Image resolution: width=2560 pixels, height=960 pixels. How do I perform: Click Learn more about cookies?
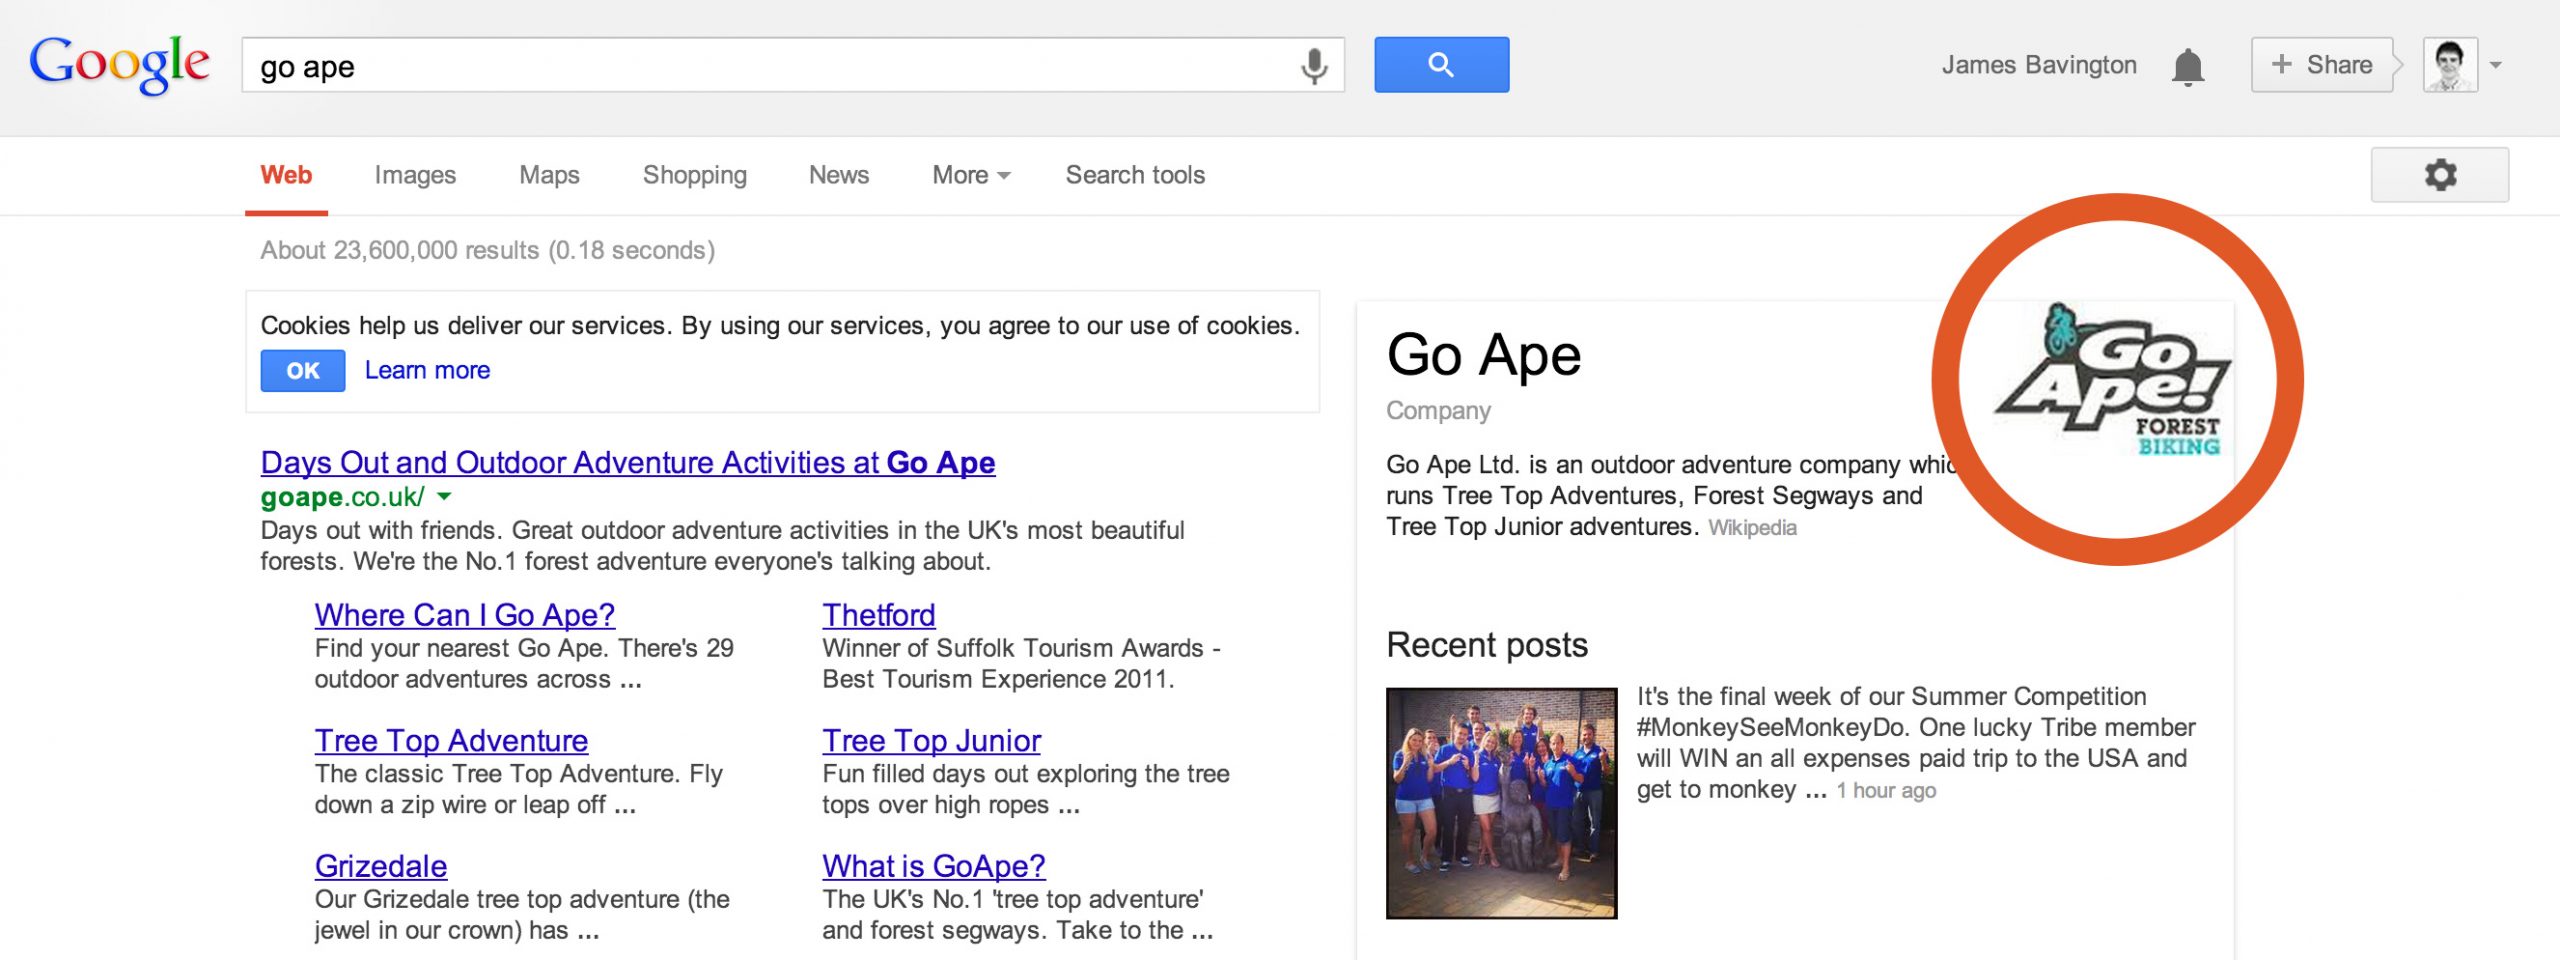[427, 370]
